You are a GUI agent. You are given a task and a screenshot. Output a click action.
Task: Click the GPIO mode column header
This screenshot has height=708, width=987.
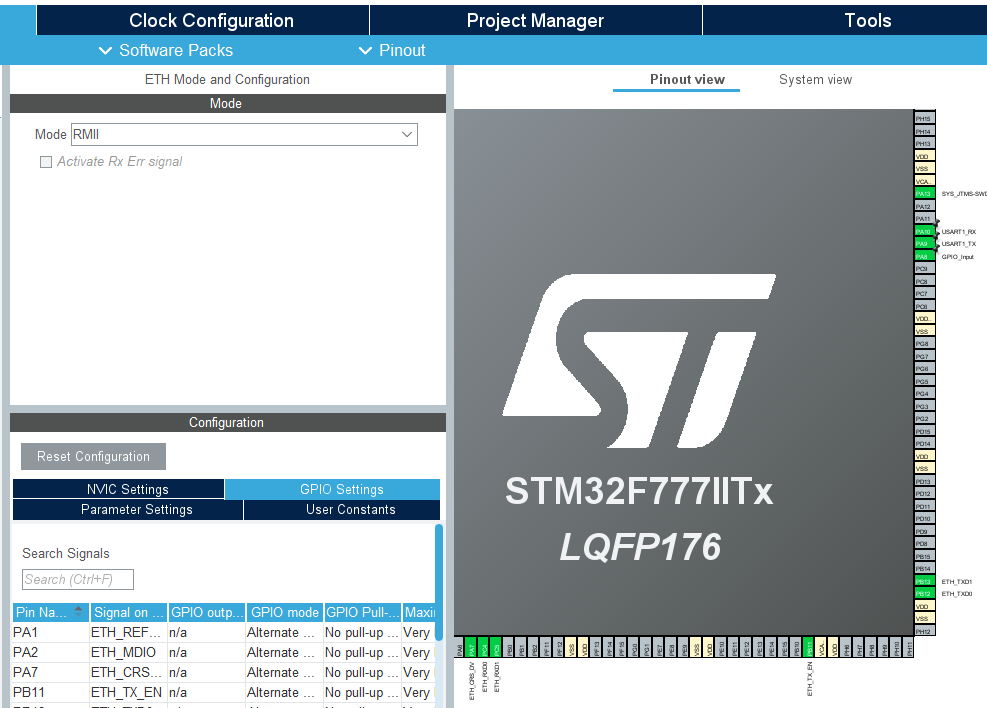pos(285,612)
